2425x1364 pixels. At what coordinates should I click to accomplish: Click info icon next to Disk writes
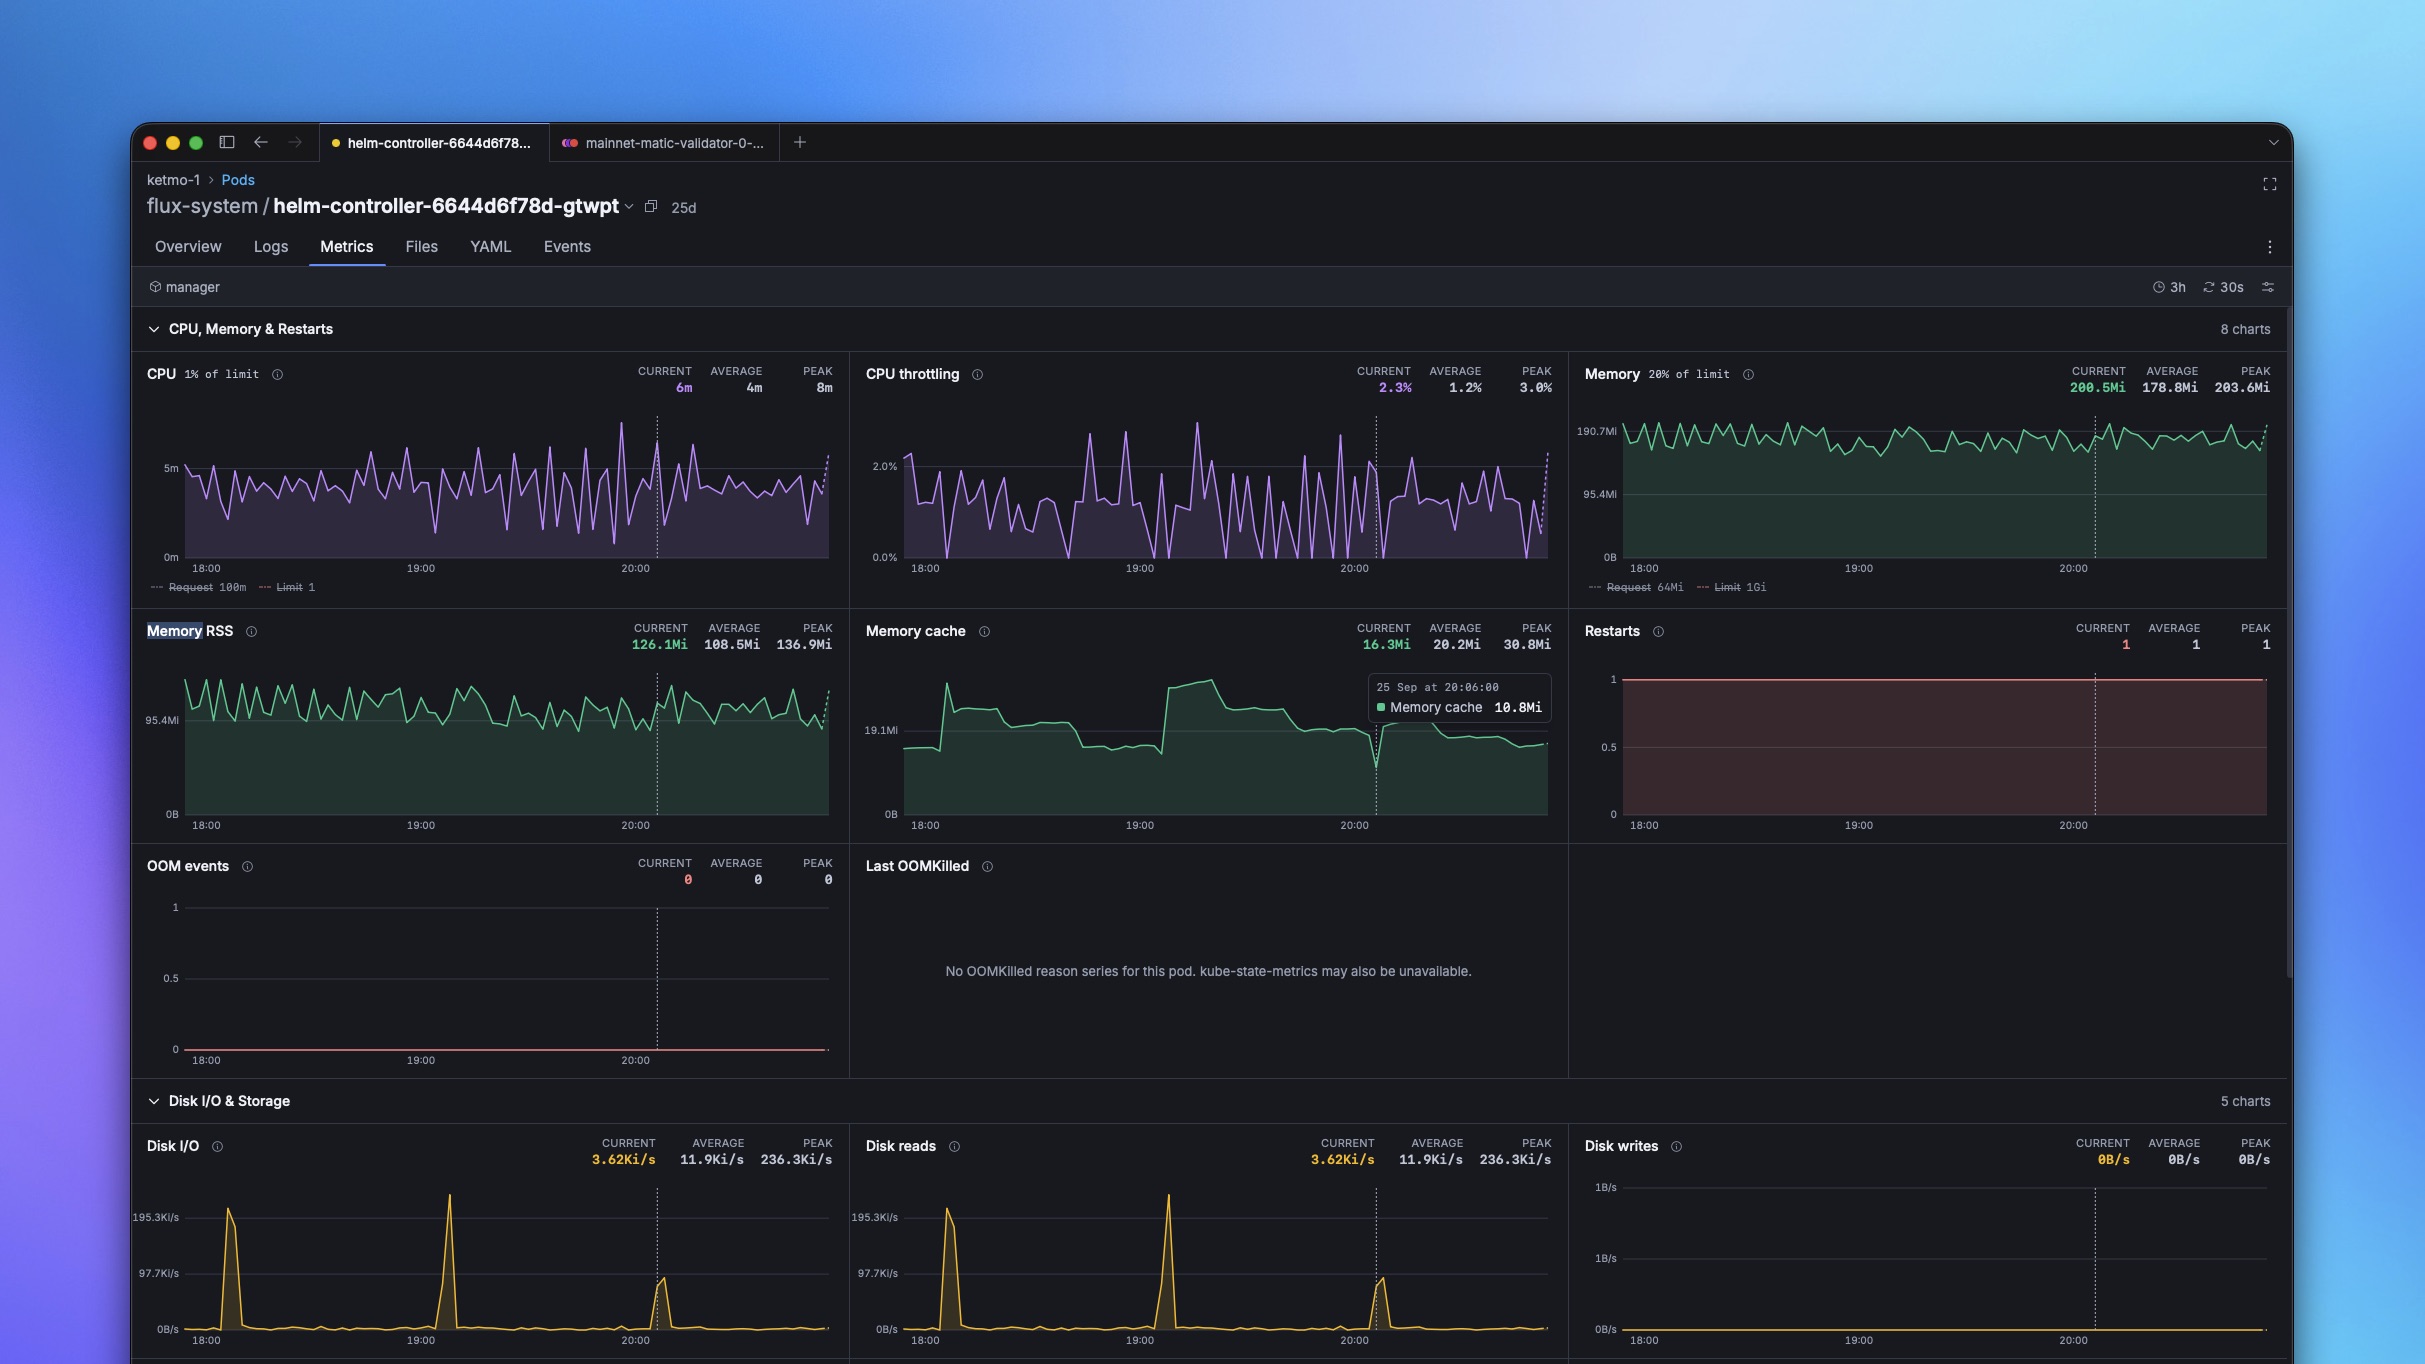1677,1146
